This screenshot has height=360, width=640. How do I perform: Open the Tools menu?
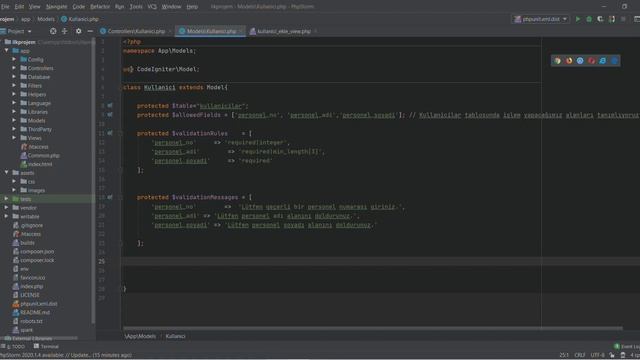pyautogui.click(x=136, y=7)
